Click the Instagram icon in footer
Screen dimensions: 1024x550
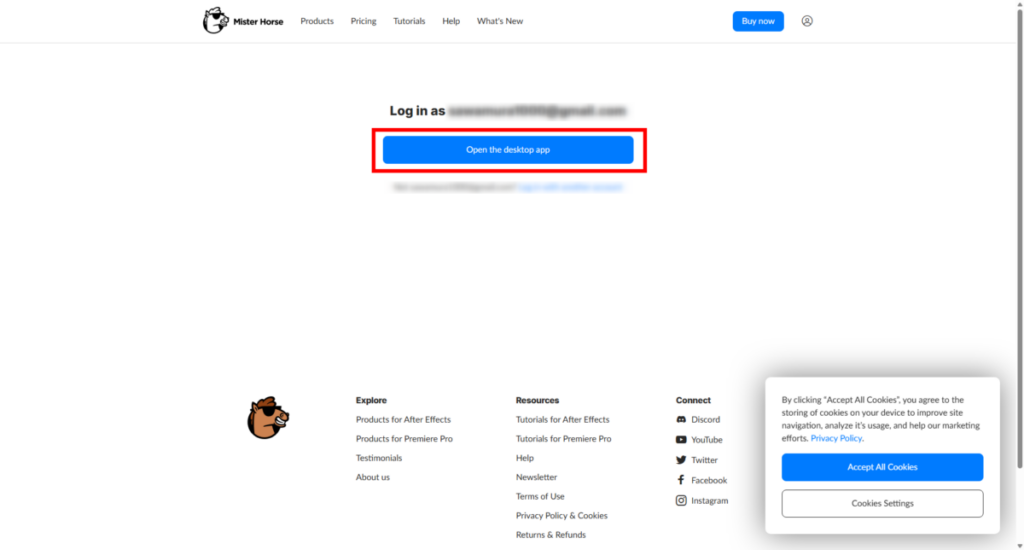coord(681,501)
